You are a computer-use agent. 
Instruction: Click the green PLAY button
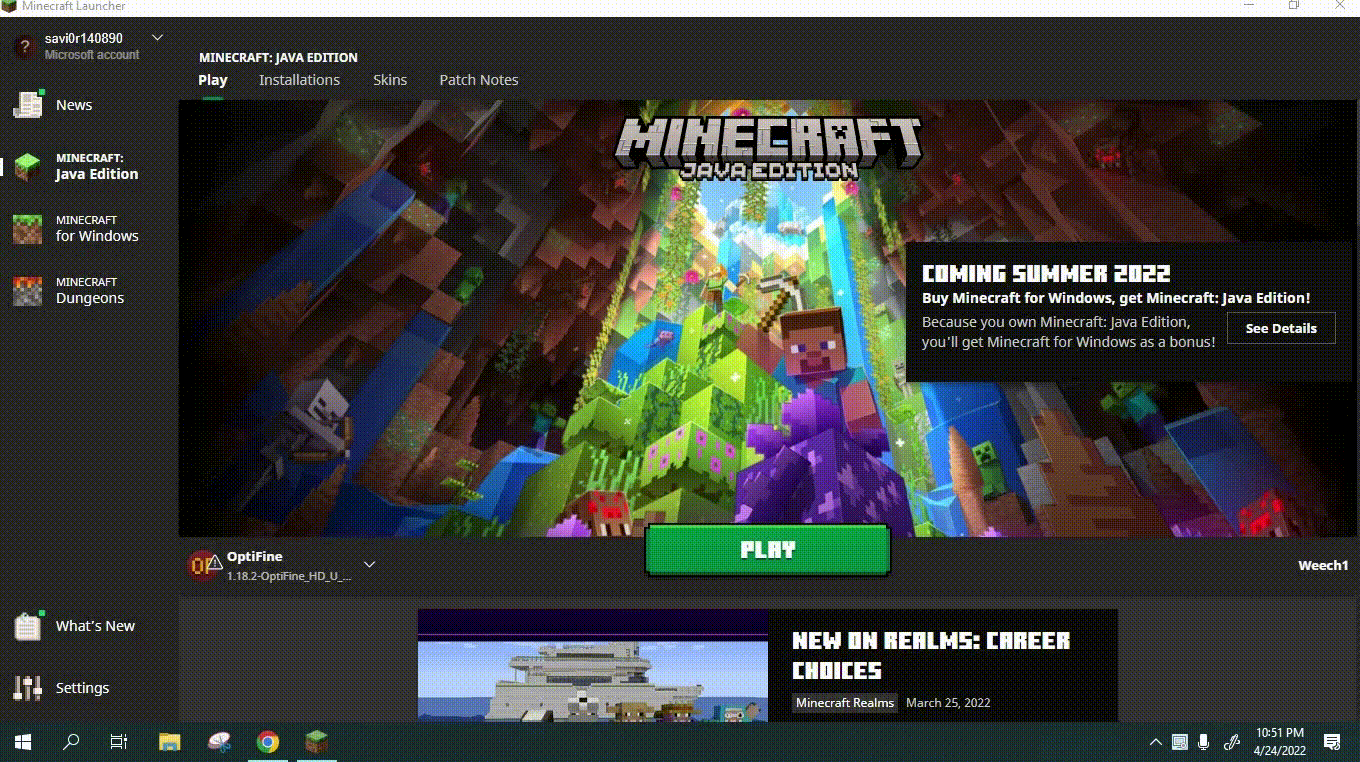(x=767, y=550)
